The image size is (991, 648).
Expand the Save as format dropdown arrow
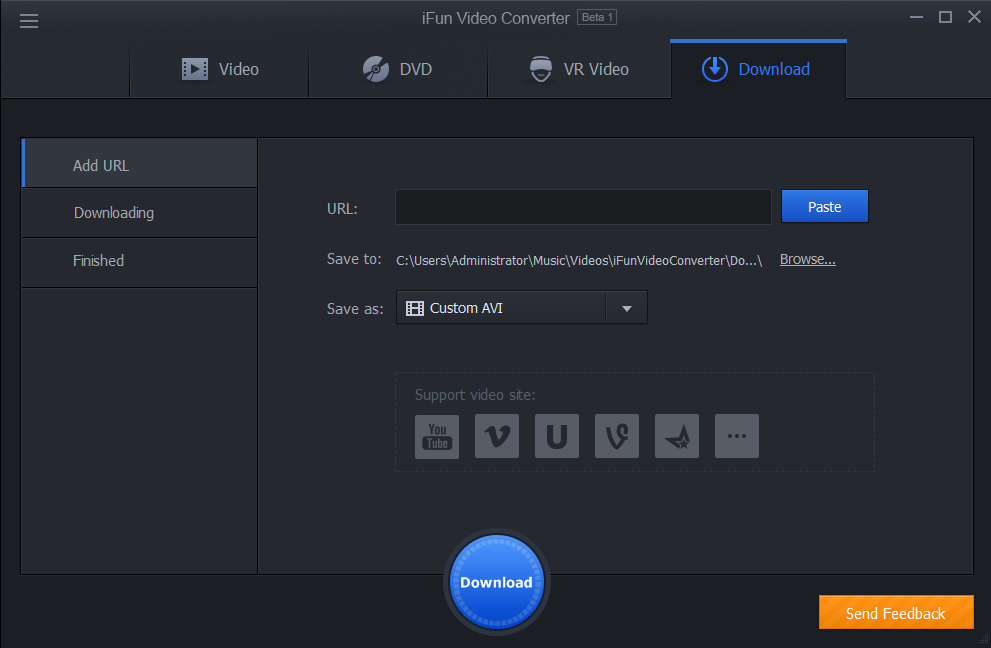coord(626,308)
